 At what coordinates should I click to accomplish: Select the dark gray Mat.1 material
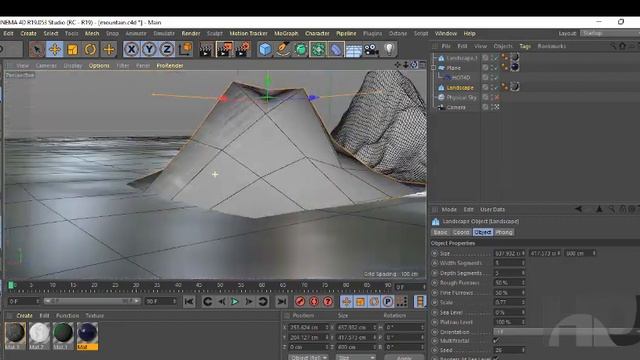(15, 336)
